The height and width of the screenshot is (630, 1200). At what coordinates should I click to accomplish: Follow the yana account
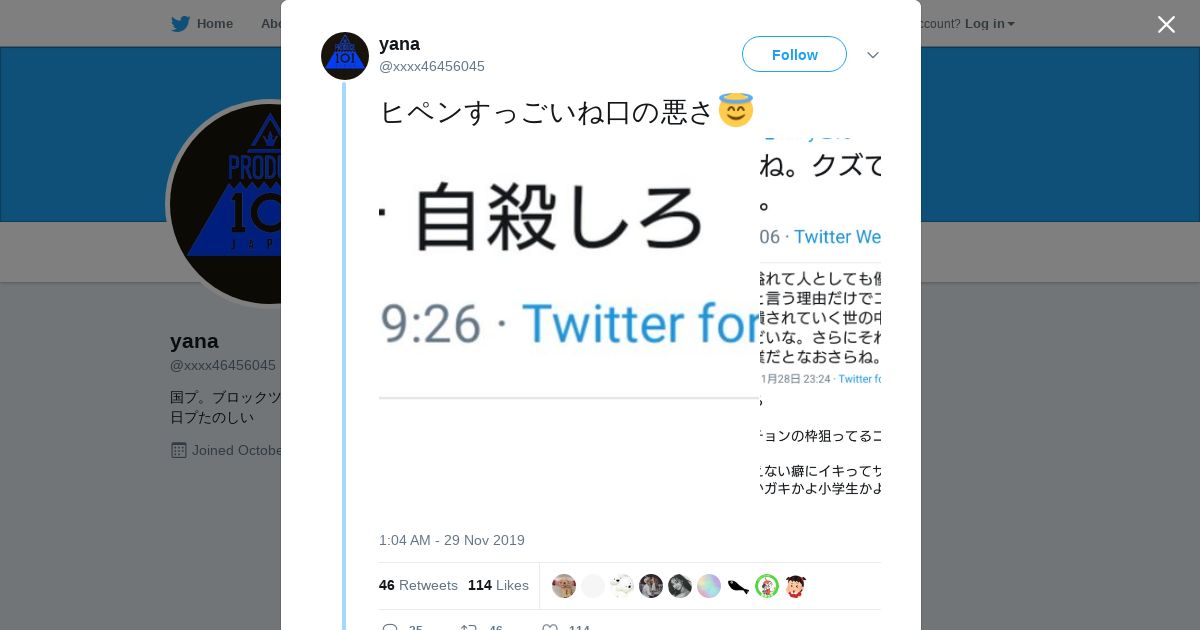tap(794, 54)
